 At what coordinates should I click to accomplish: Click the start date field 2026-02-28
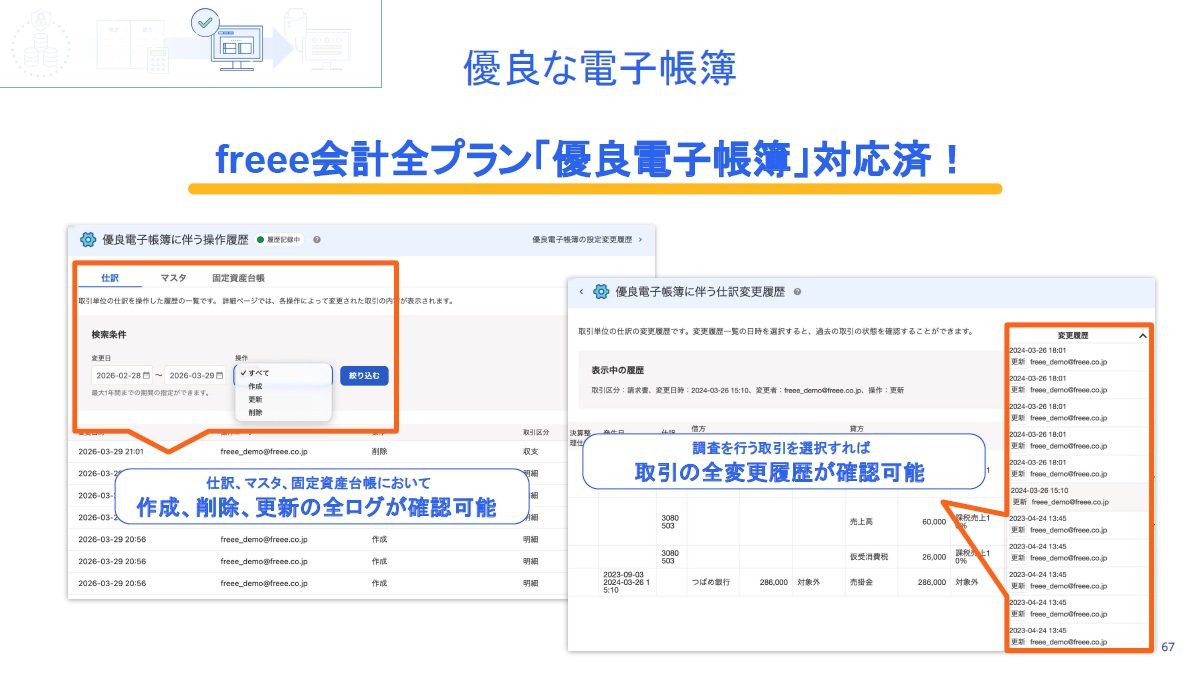(121, 376)
